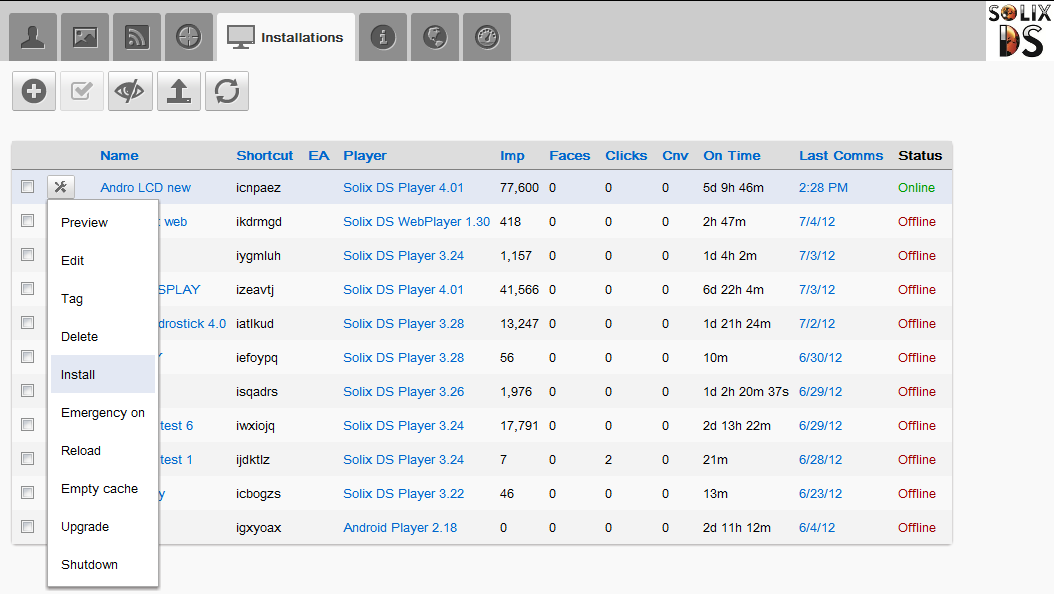Click the upload arrow toolbar icon
Screen dimensions: 1054x594
[179, 91]
